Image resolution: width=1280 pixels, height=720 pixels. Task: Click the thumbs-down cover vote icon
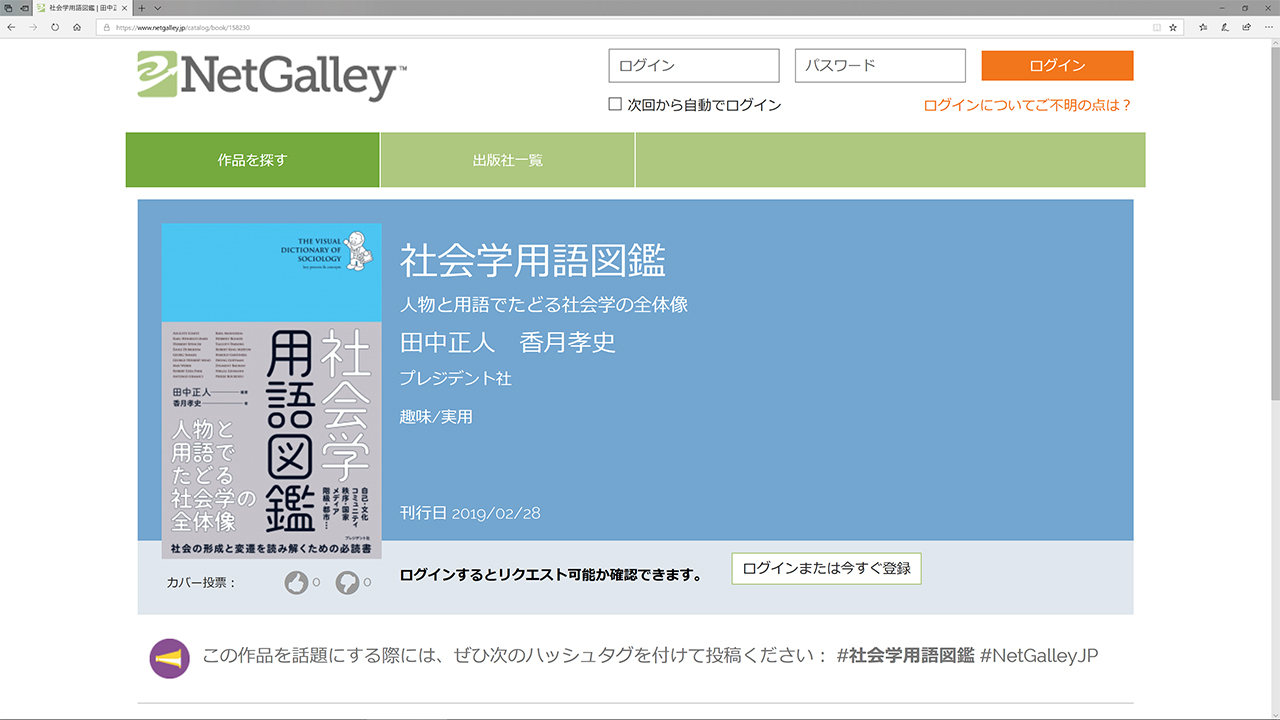[x=347, y=582]
